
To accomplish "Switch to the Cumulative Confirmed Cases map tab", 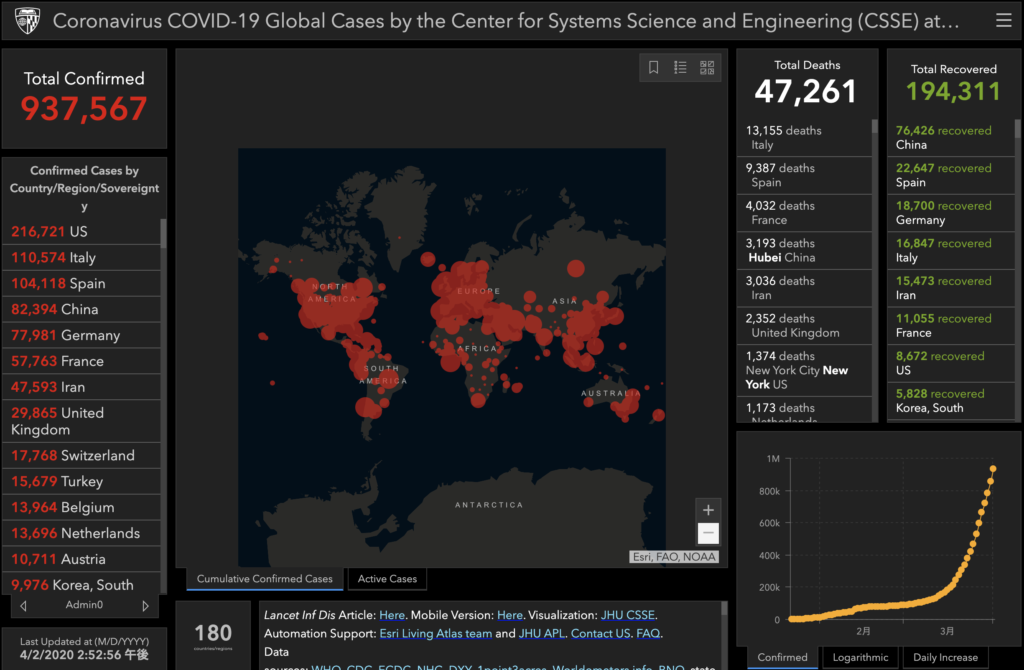I will pos(264,579).
